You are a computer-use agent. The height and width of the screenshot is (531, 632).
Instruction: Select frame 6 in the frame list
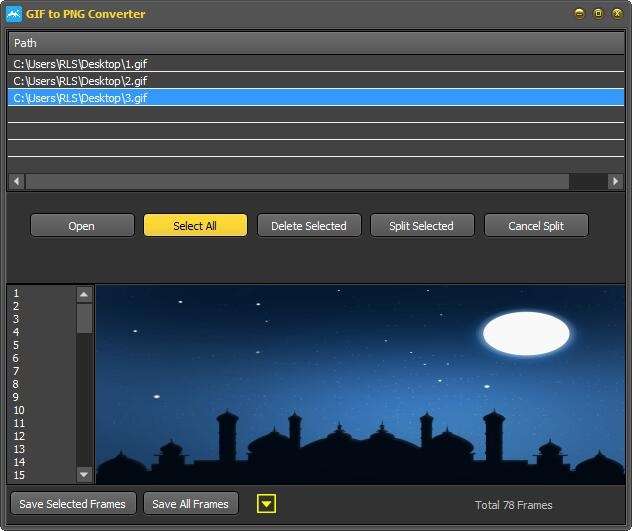click(x=42, y=358)
